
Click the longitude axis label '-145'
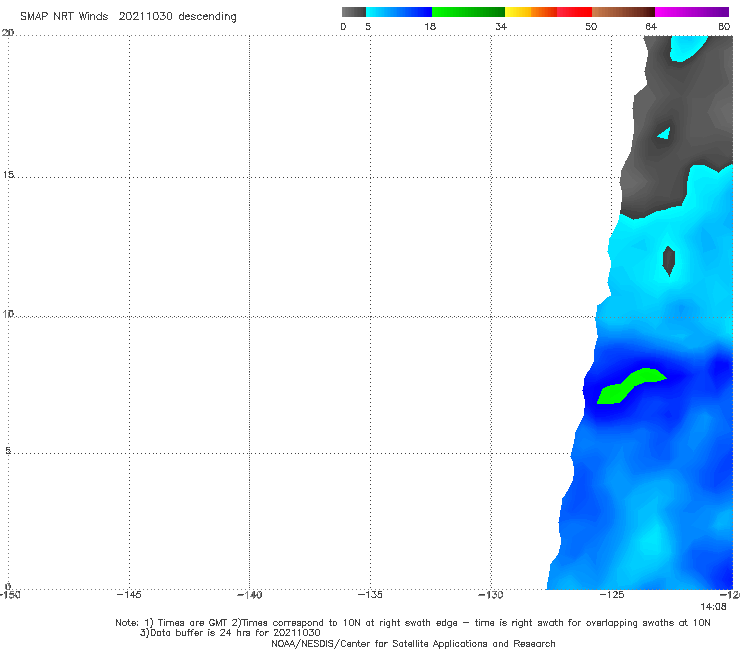pyautogui.click(x=129, y=594)
